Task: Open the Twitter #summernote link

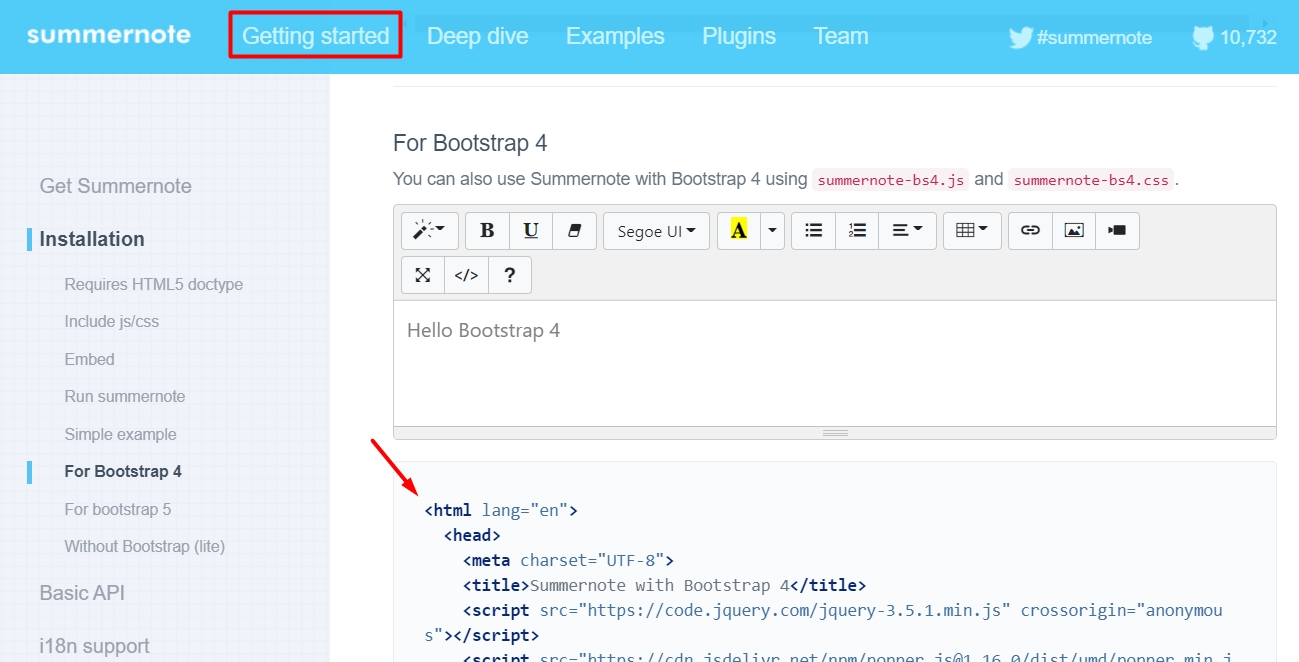Action: click(1080, 38)
